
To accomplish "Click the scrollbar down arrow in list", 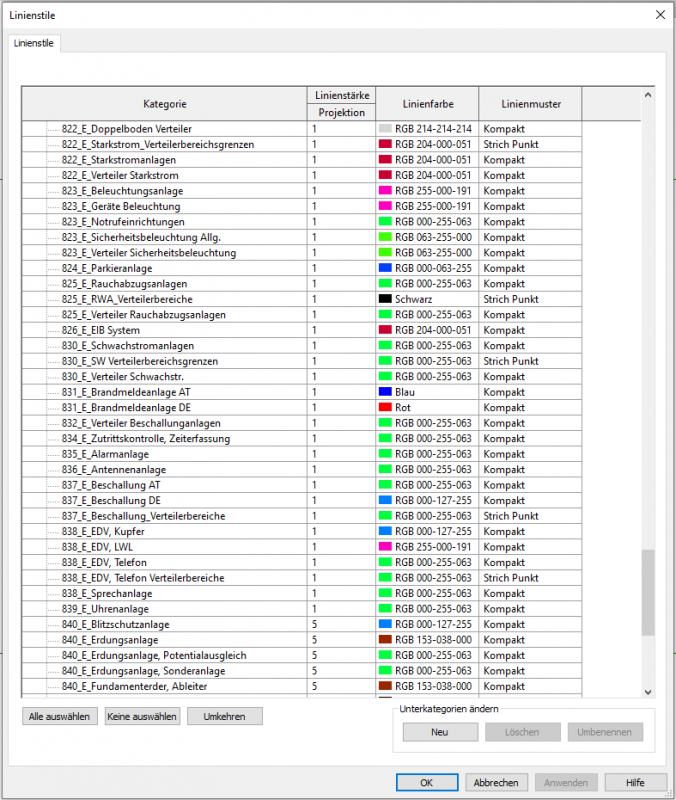I will coord(647,691).
